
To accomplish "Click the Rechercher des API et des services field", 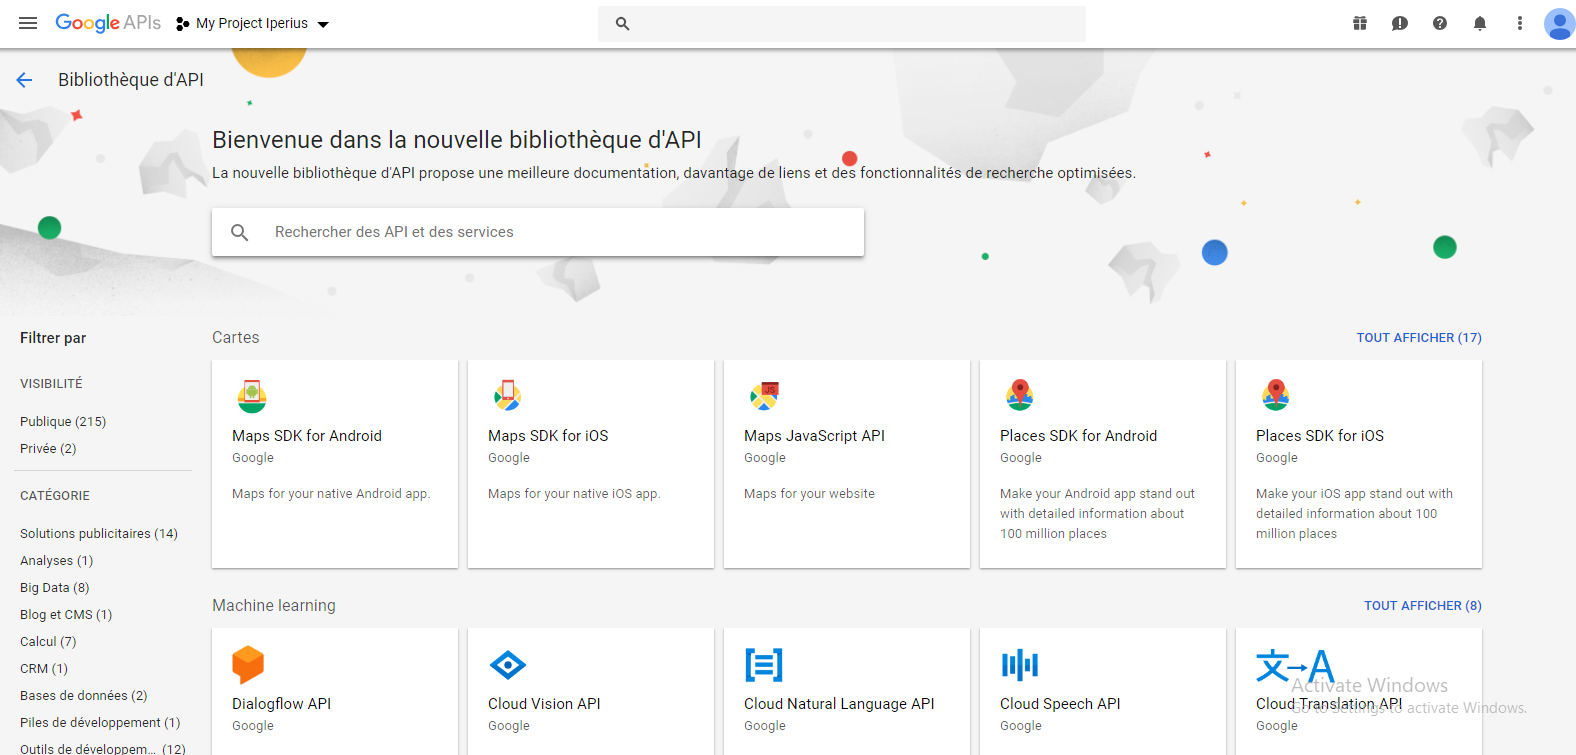I will [538, 232].
